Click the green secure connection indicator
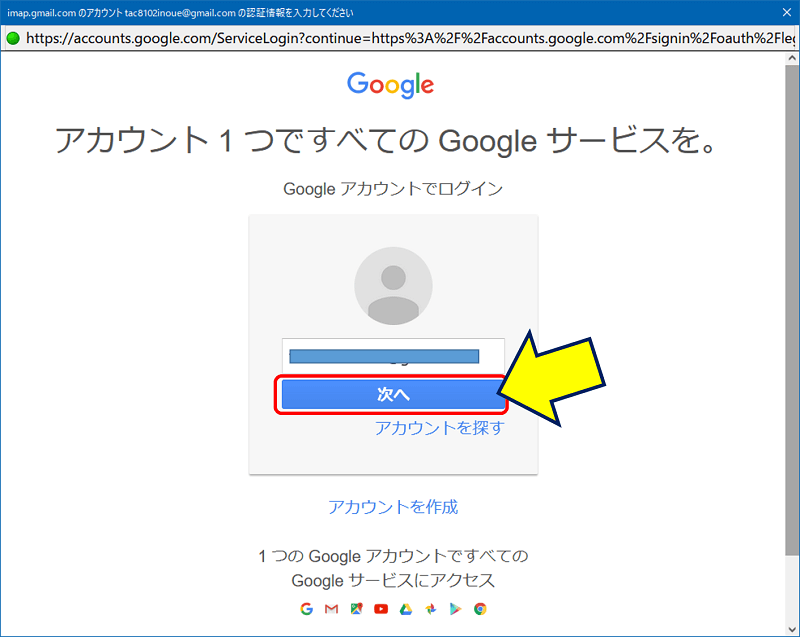This screenshot has width=800, height=637. point(13,38)
